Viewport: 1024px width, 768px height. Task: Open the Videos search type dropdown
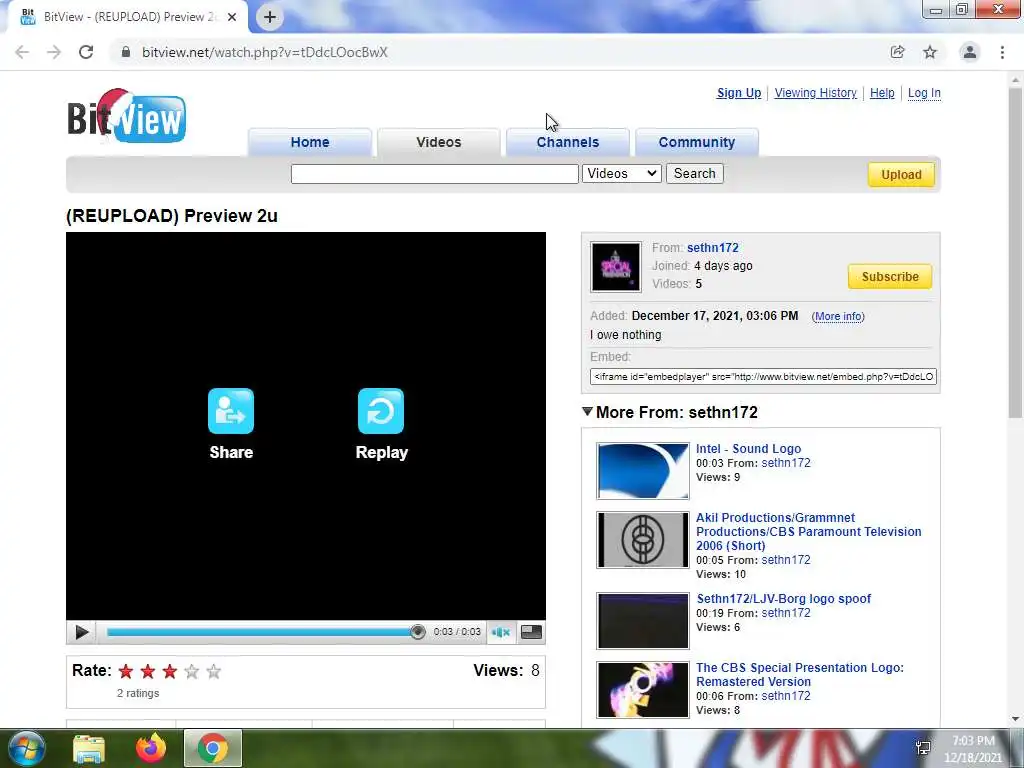tap(622, 174)
